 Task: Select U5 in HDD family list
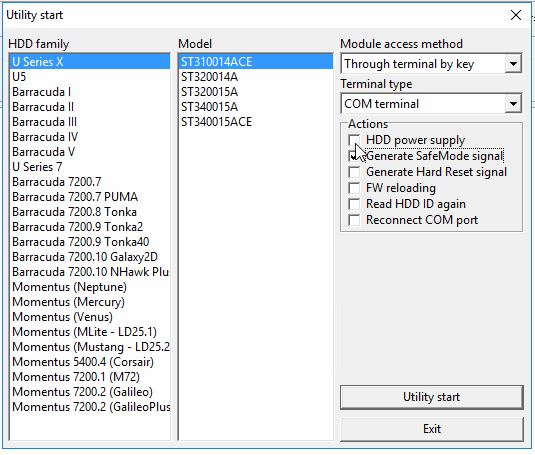(90, 77)
